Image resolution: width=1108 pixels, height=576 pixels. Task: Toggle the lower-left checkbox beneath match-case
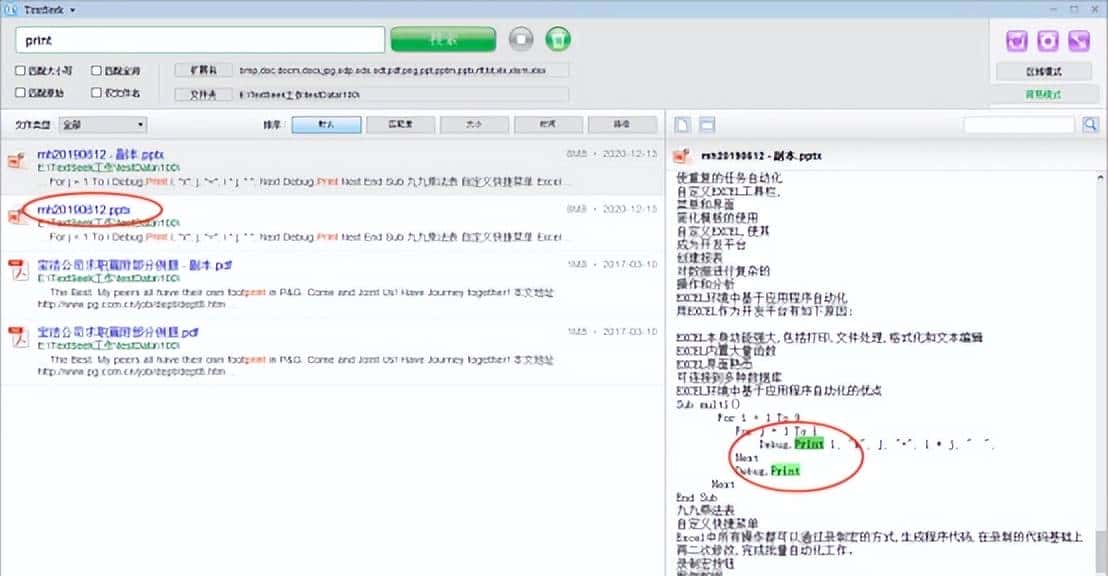pos(20,93)
